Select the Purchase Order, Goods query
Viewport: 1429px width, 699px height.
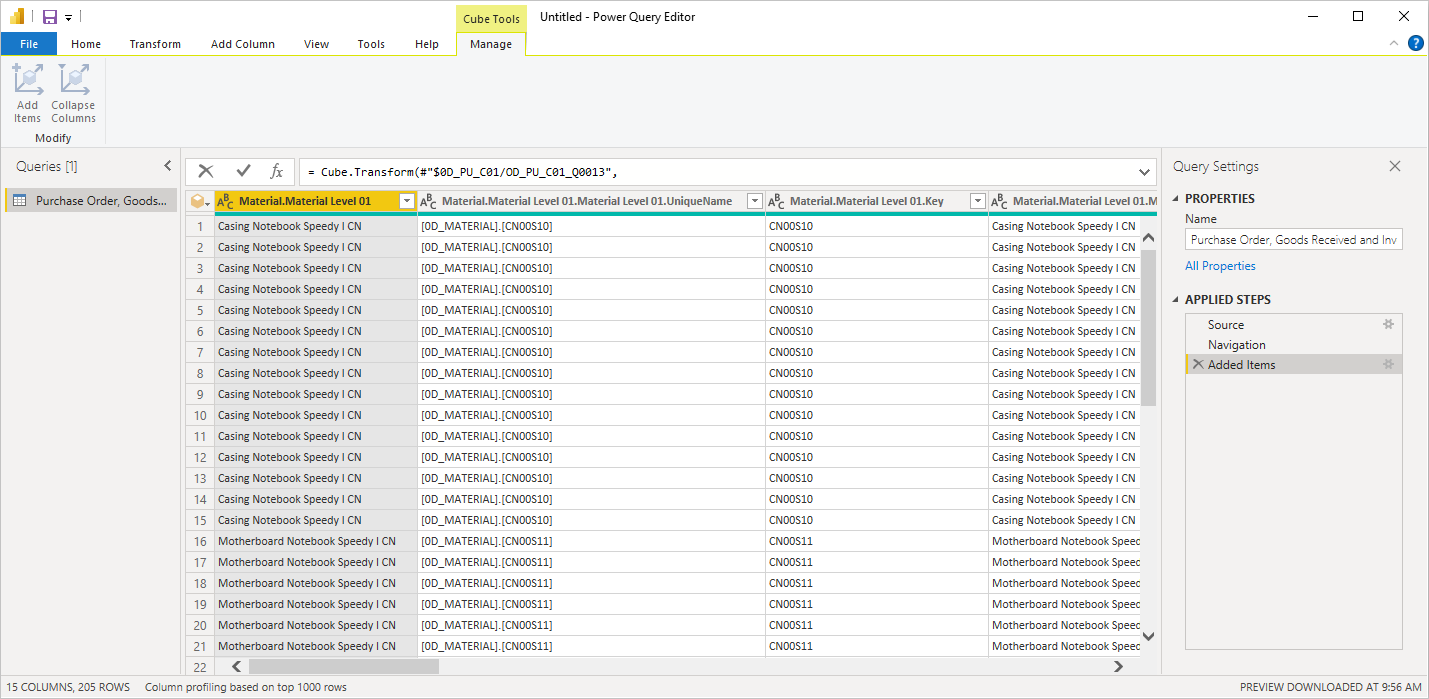pyautogui.click(x=91, y=201)
